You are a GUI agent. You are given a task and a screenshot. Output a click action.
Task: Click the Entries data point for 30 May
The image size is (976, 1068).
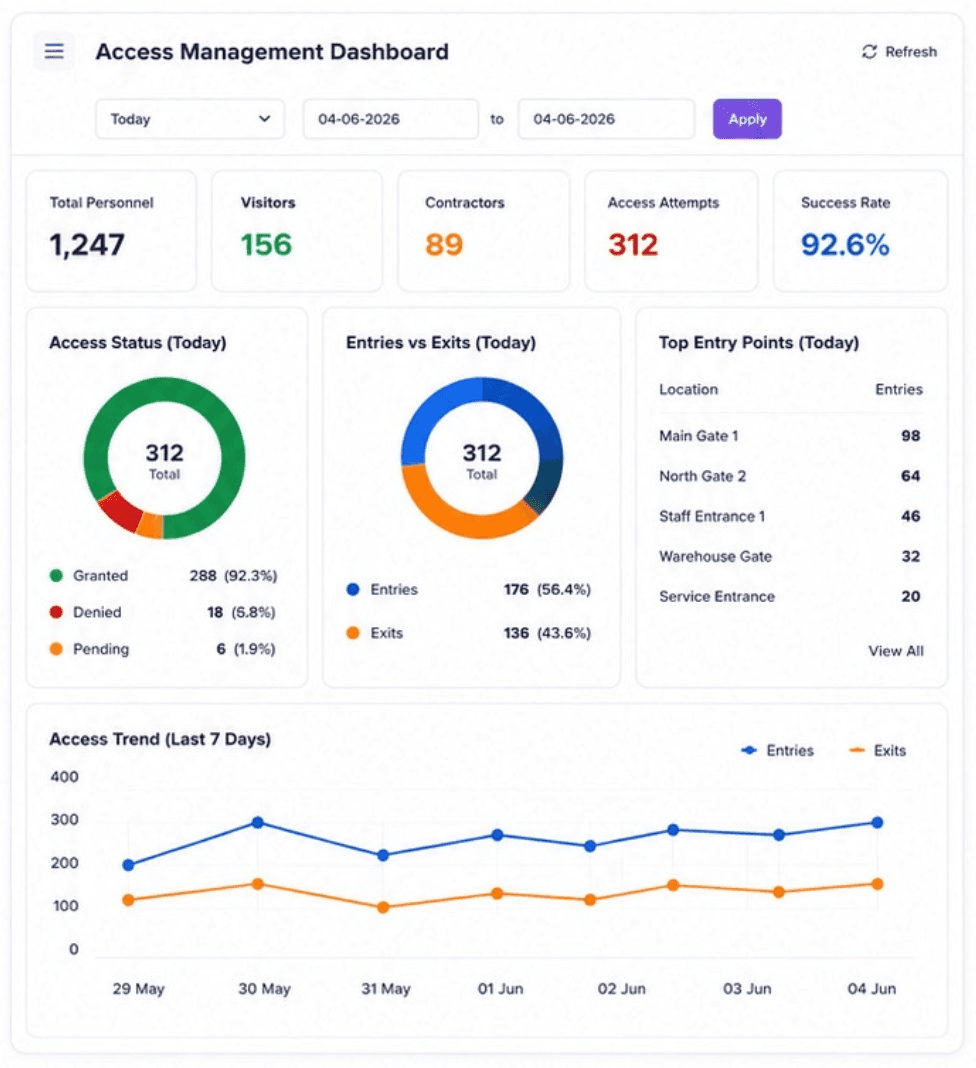click(x=257, y=822)
